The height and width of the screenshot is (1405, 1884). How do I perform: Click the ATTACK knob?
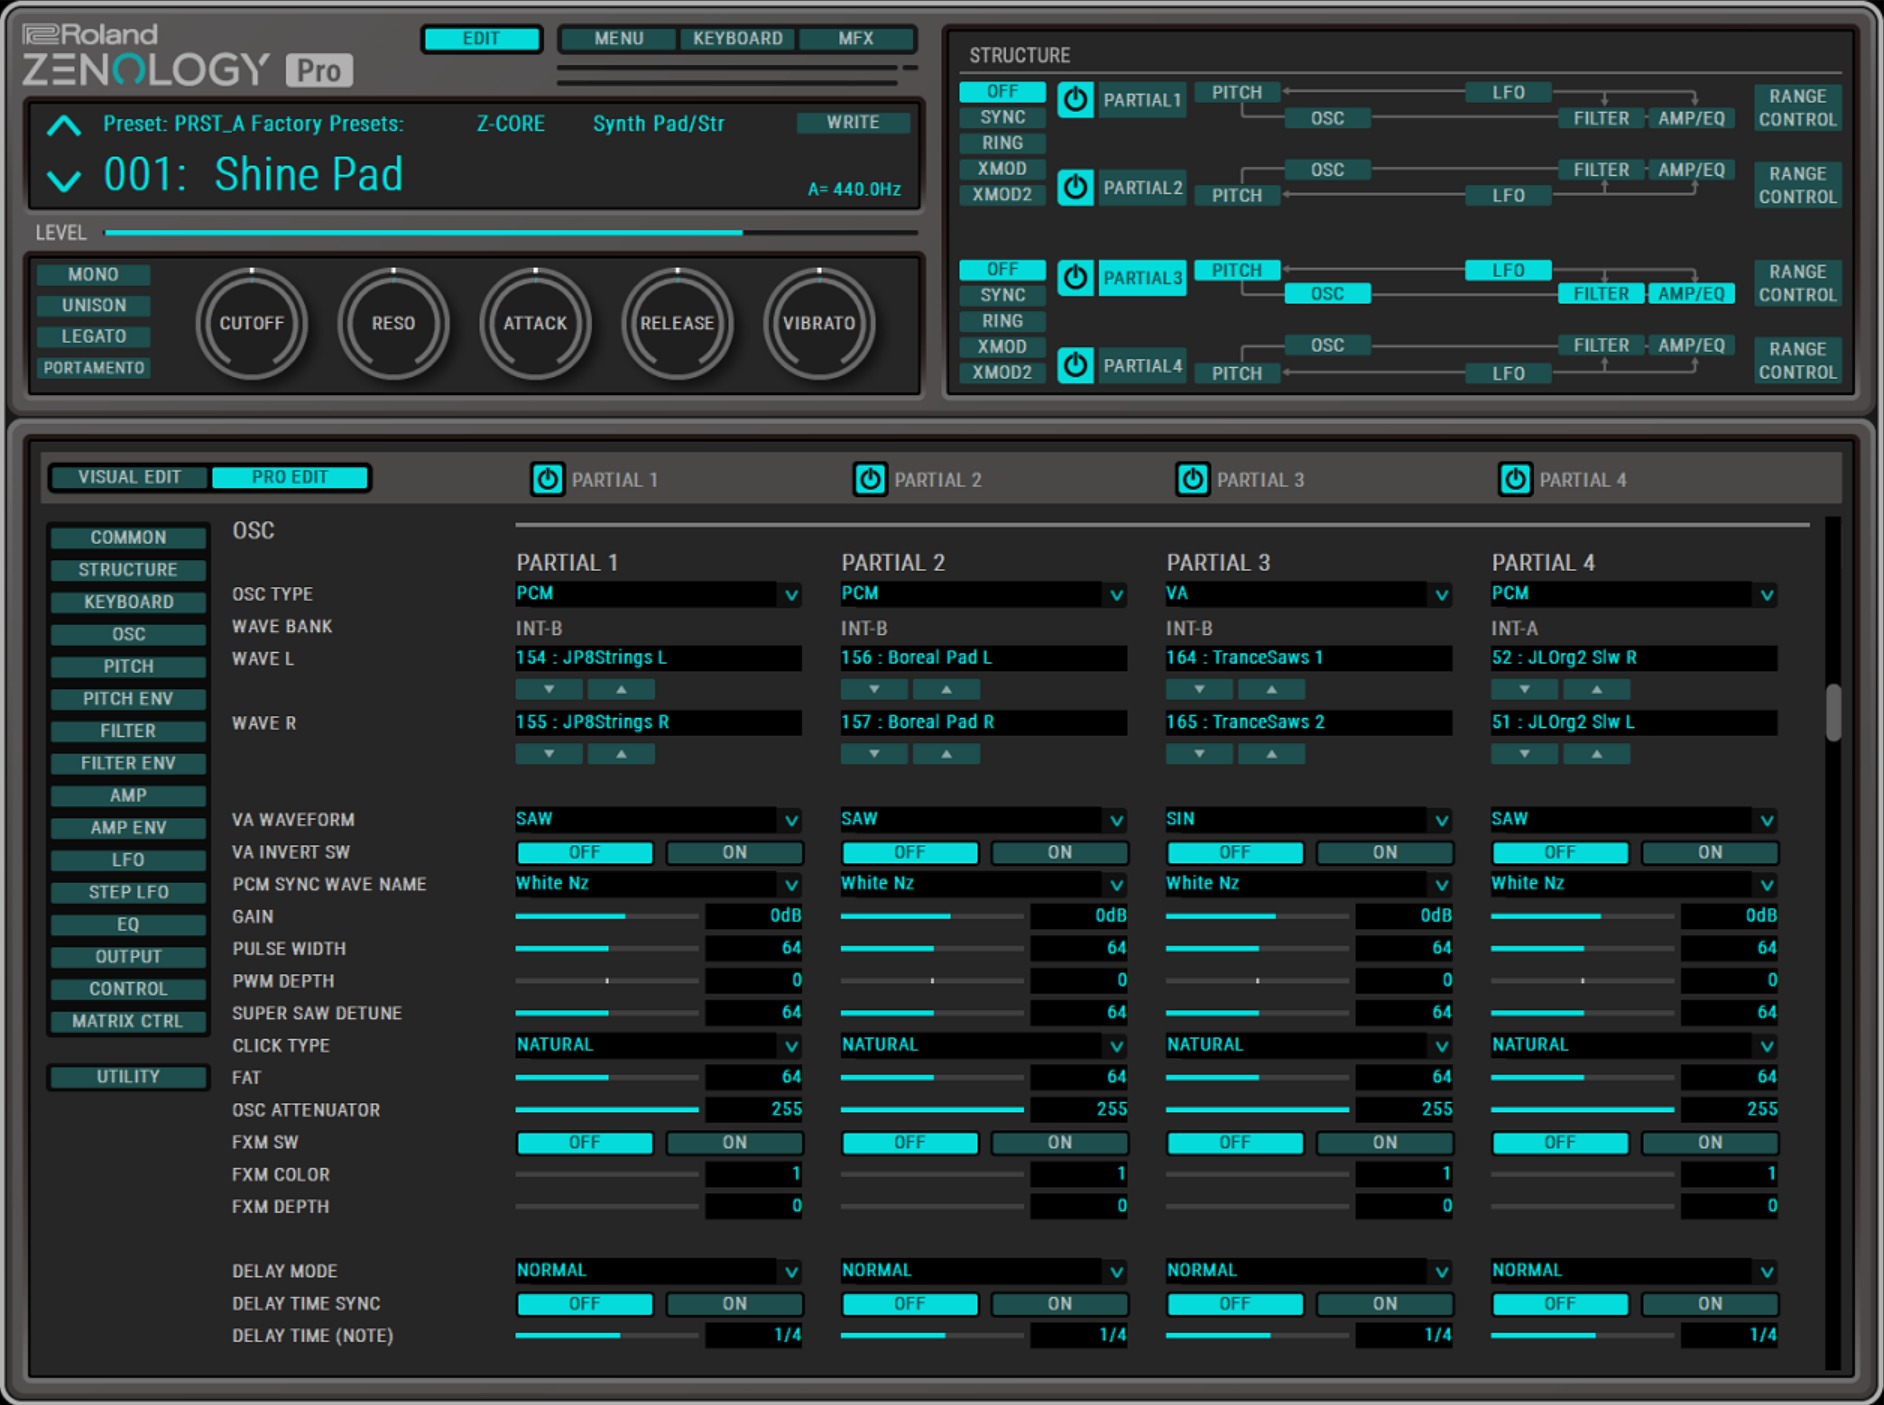click(x=535, y=323)
